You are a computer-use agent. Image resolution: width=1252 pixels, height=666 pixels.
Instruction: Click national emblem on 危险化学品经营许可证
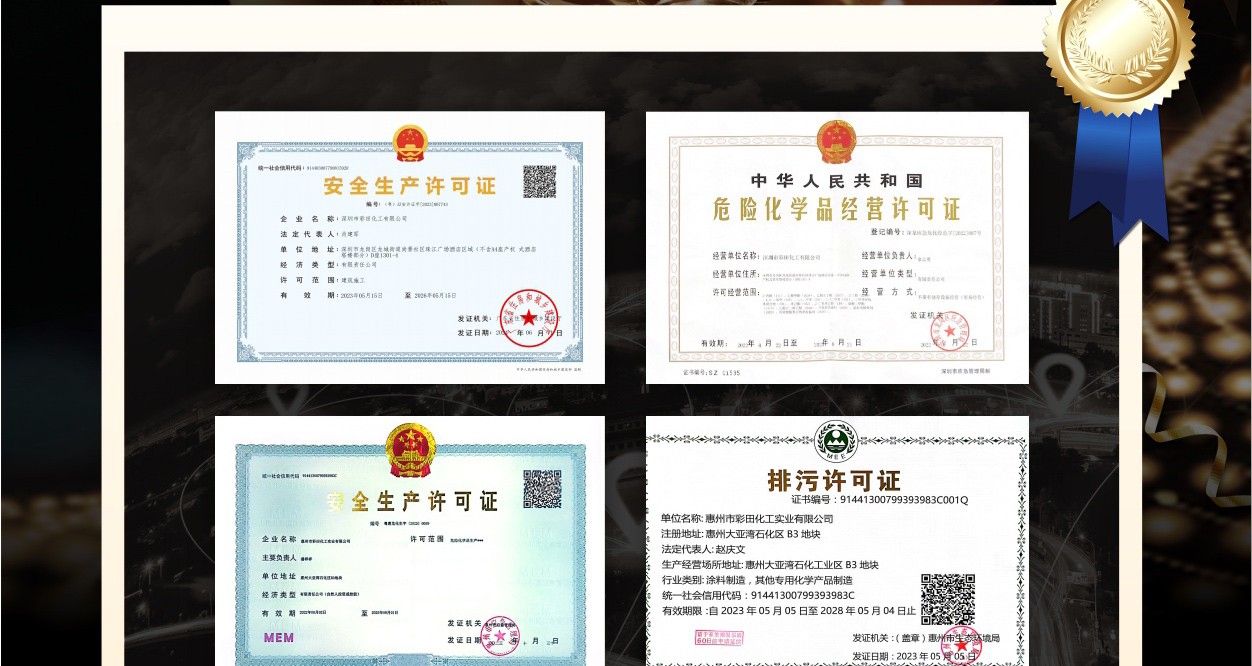836,142
